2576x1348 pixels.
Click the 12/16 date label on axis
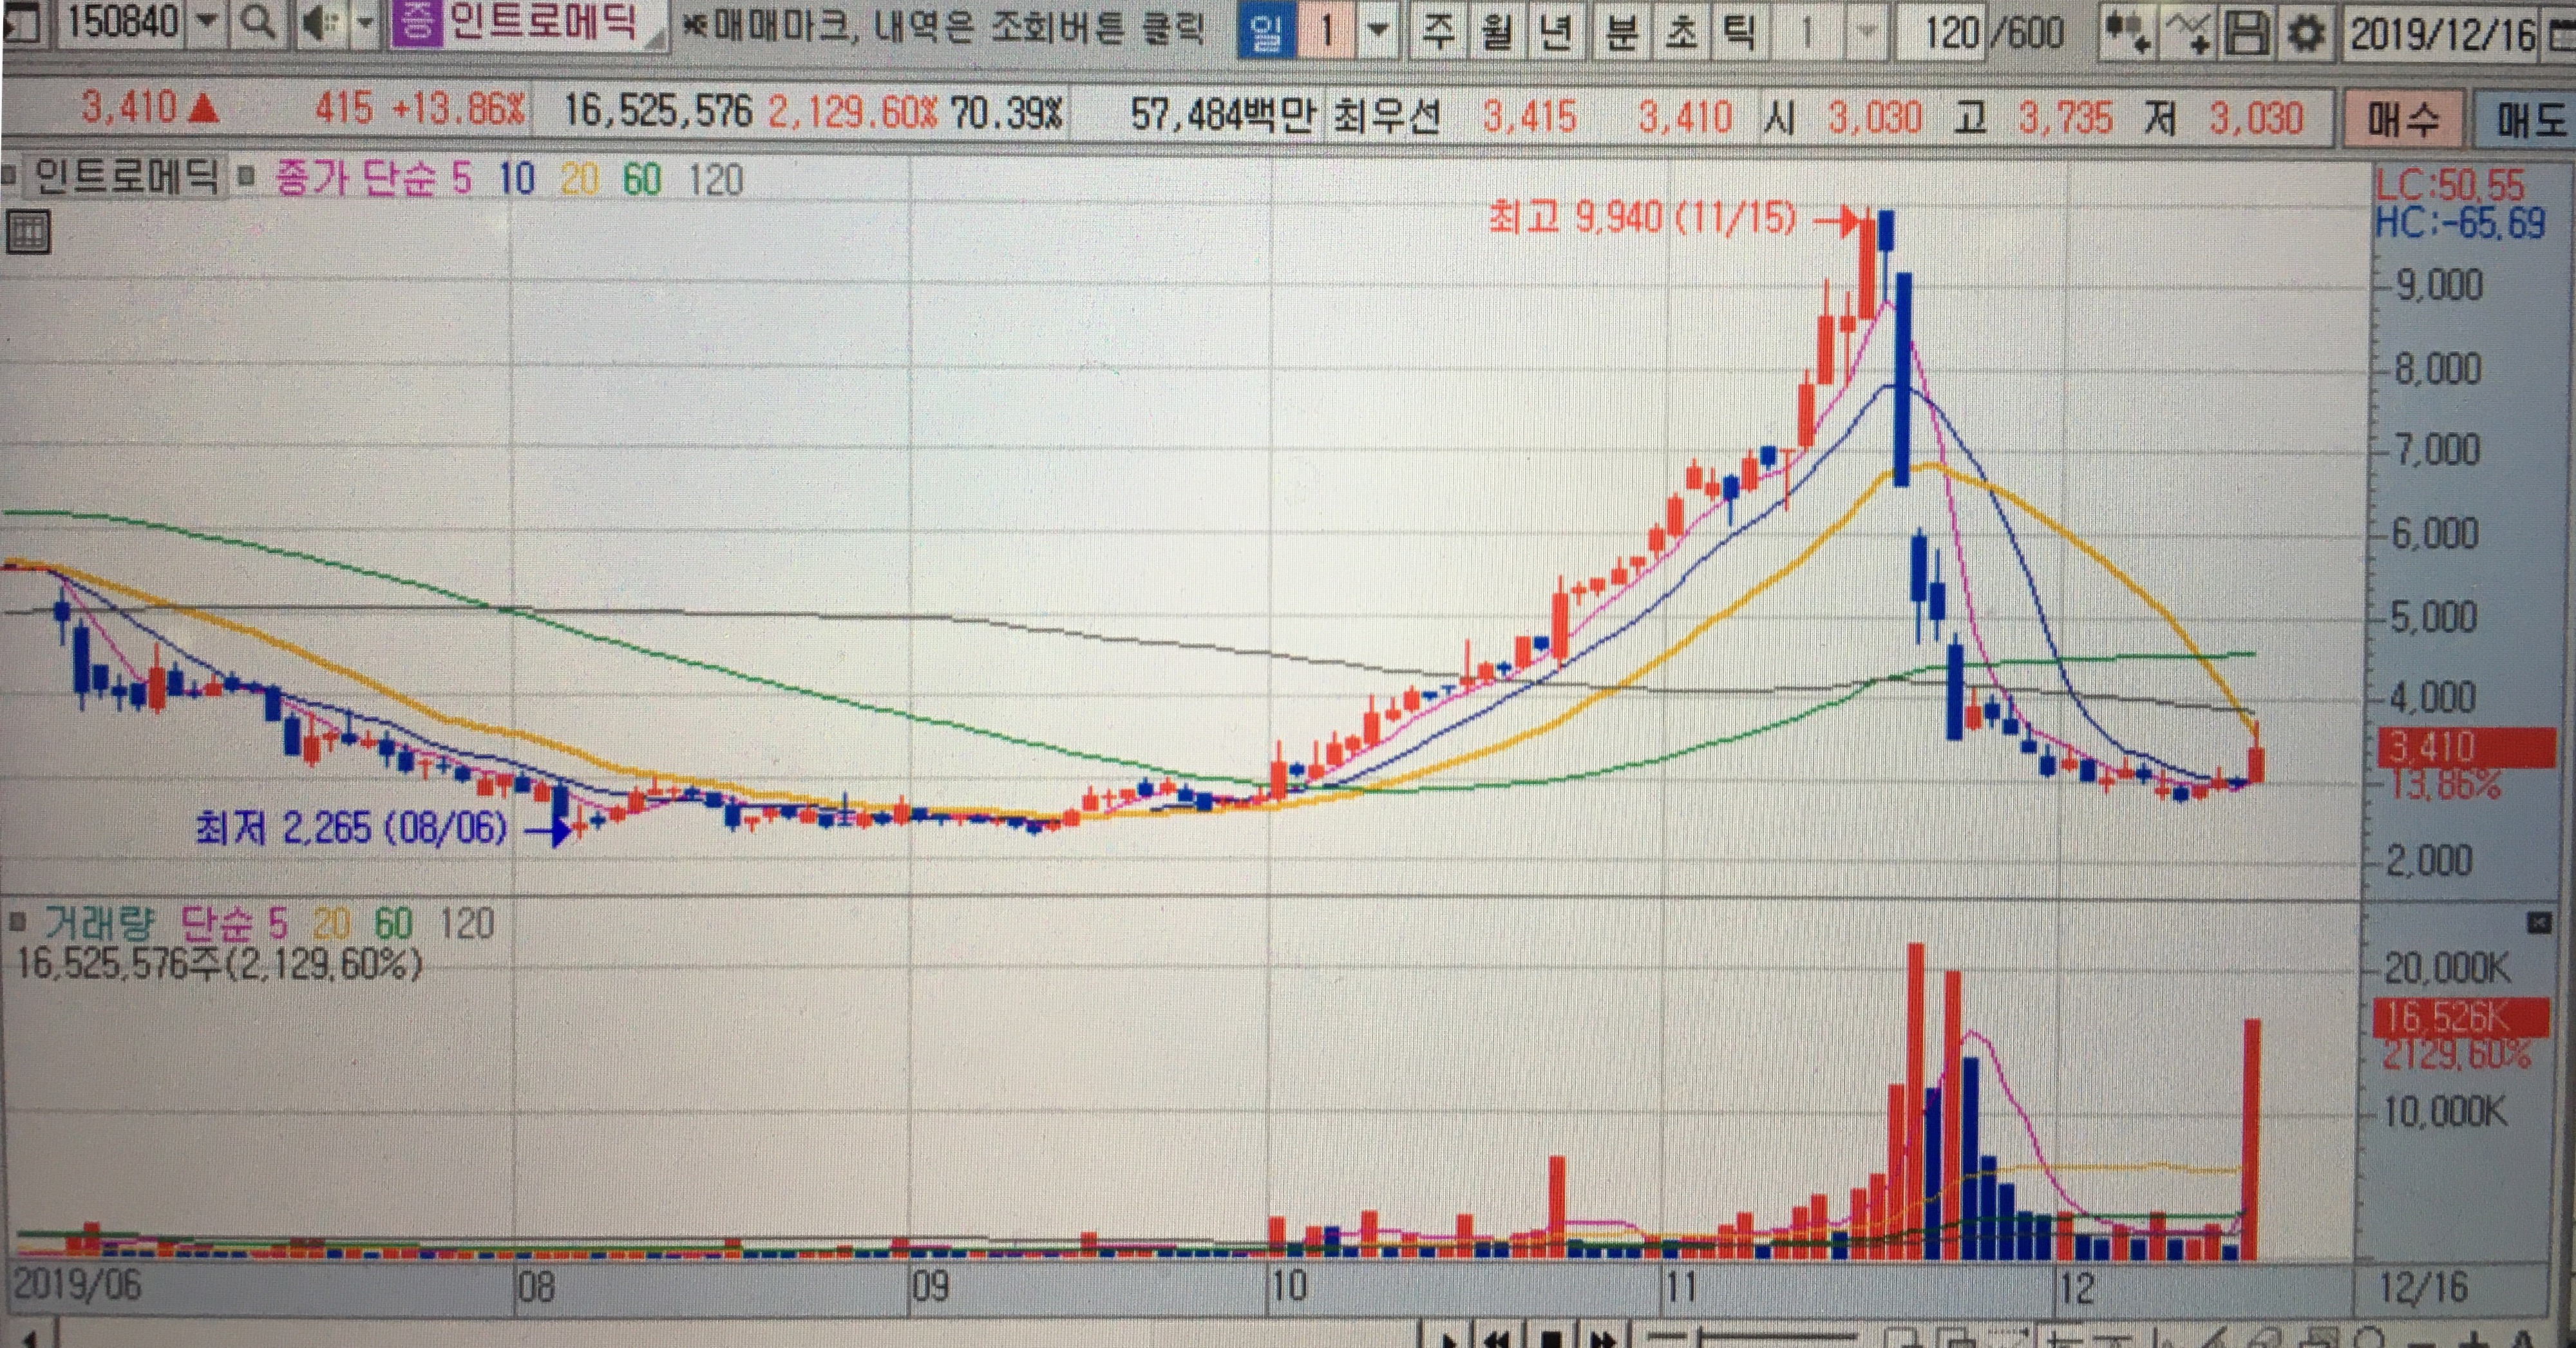click(2423, 1287)
